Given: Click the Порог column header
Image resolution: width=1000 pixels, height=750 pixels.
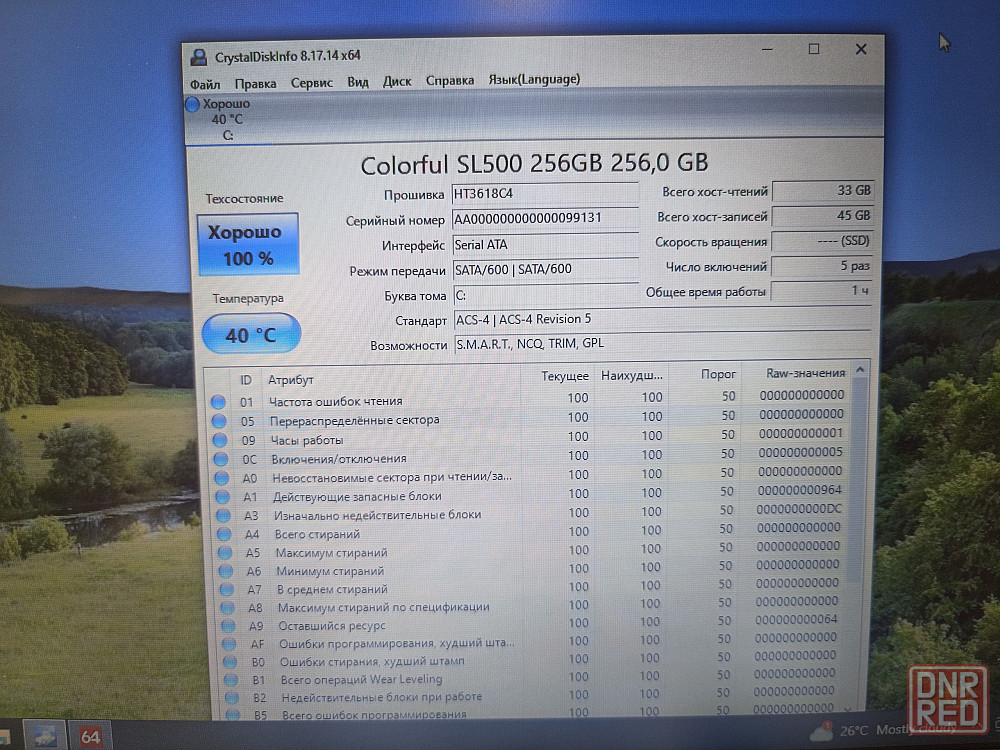Looking at the screenshot, I should point(718,374).
